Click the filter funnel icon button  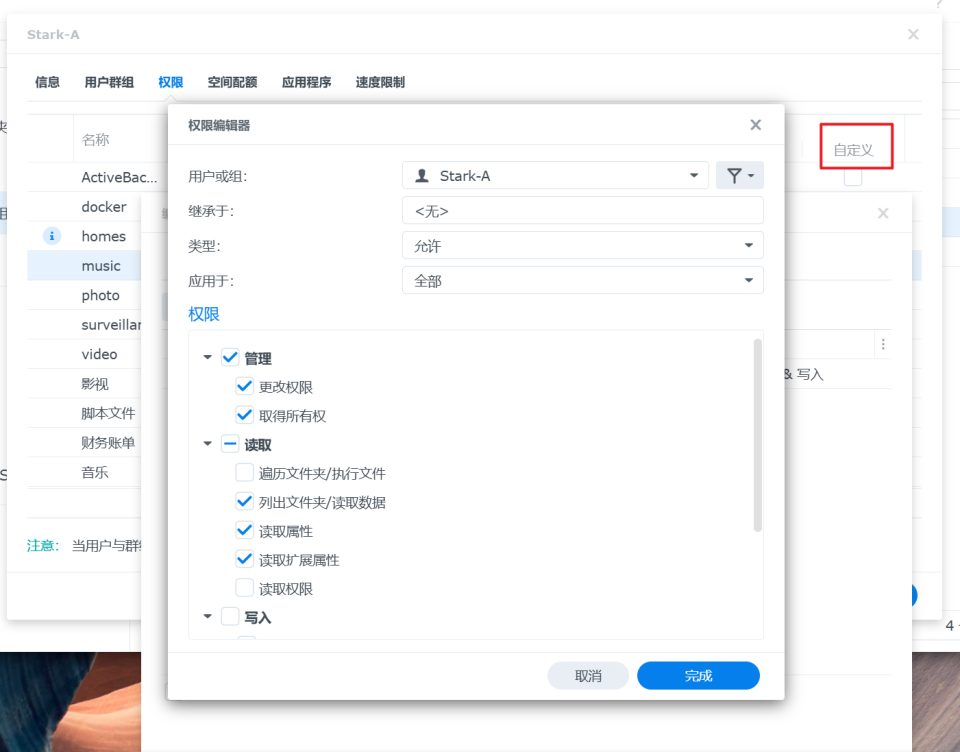[739, 176]
